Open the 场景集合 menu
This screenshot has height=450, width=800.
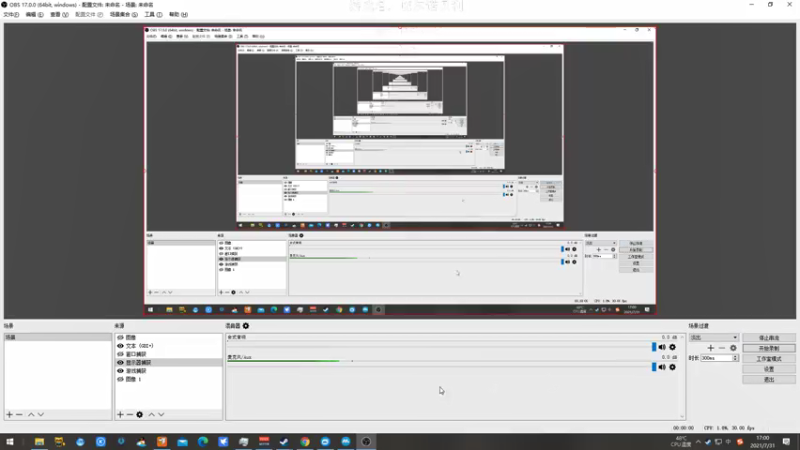coord(123,14)
